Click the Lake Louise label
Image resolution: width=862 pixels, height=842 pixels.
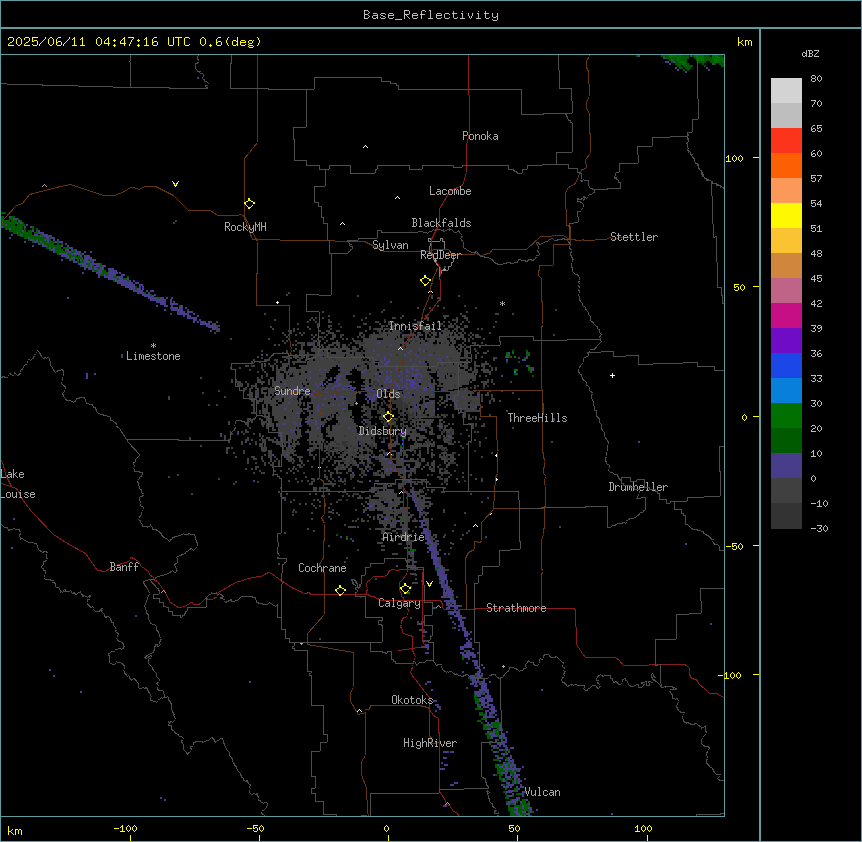click(18, 484)
